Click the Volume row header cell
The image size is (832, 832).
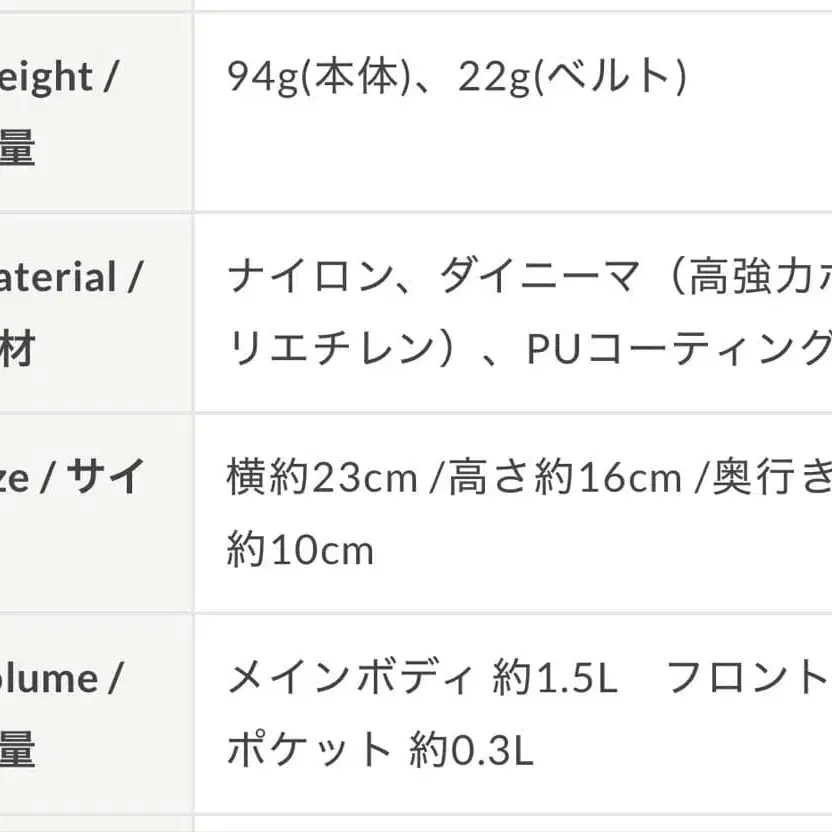(96, 714)
